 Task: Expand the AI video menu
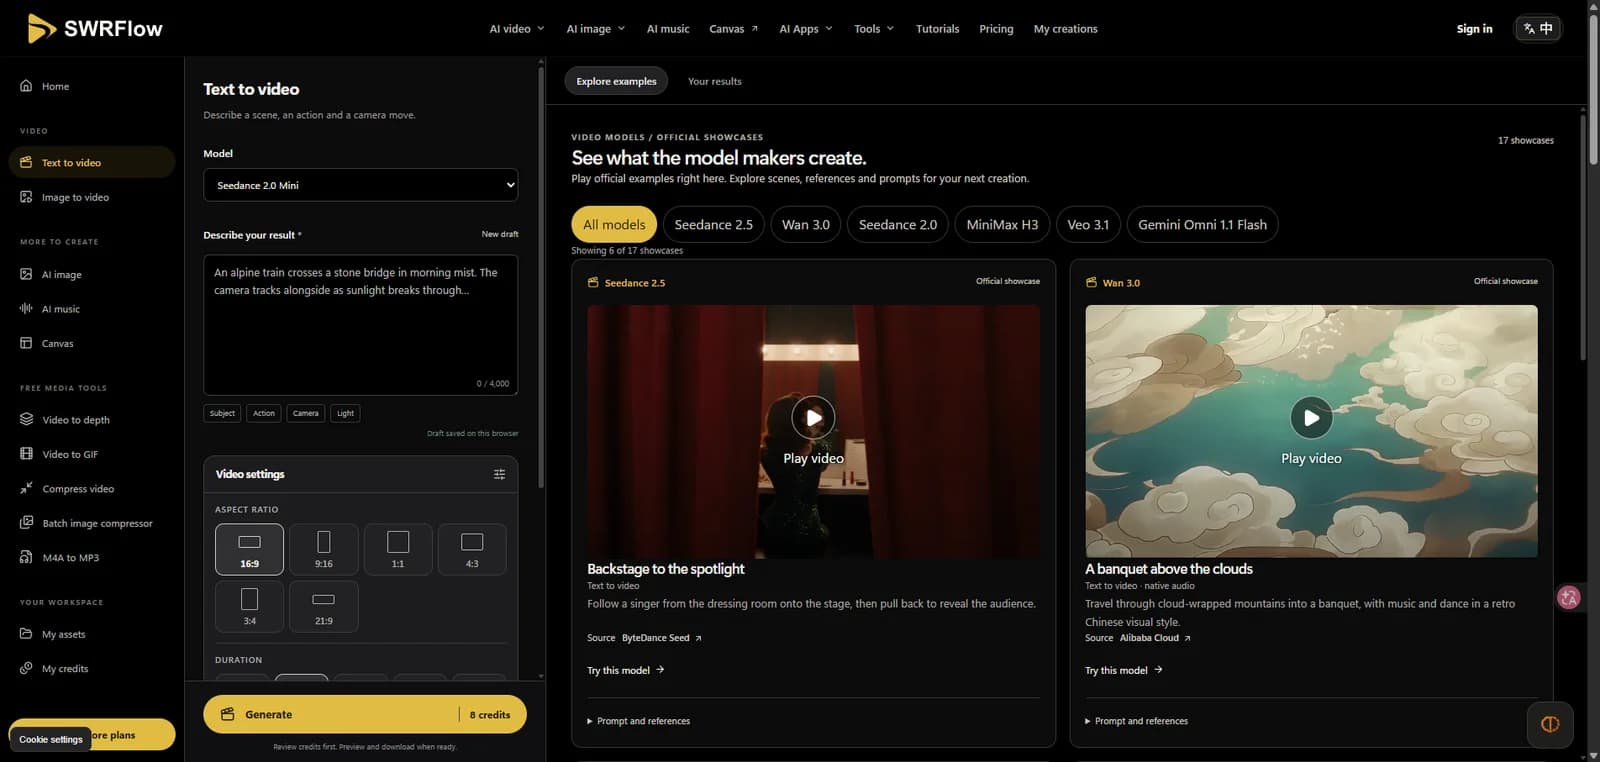pyautogui.click(x=517, y=29)
